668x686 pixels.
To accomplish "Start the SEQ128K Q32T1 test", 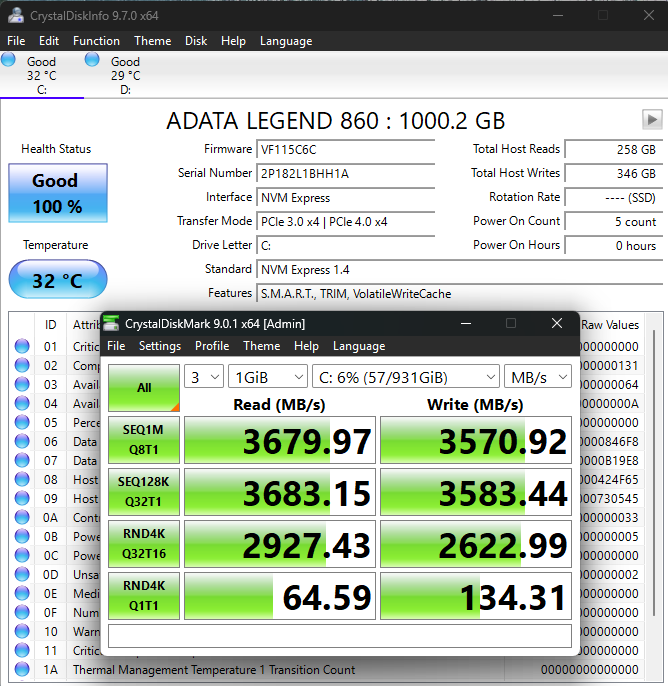I will click(144, 492).
